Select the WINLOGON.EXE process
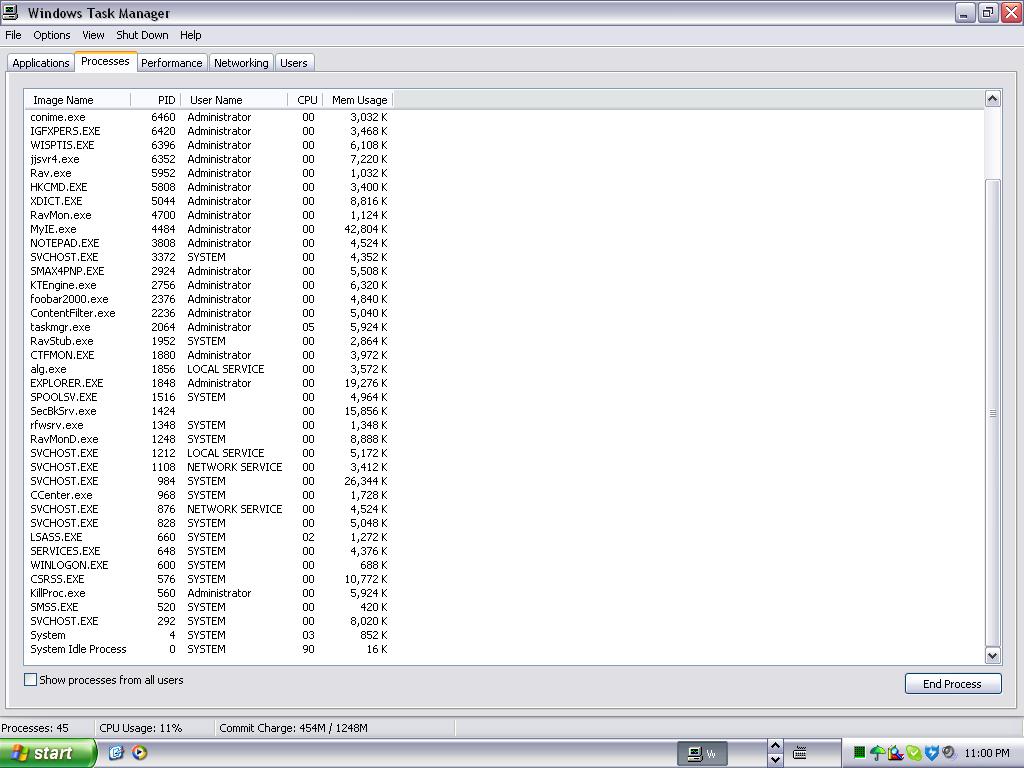This screenshot has width=1024, height=768. 209,565
